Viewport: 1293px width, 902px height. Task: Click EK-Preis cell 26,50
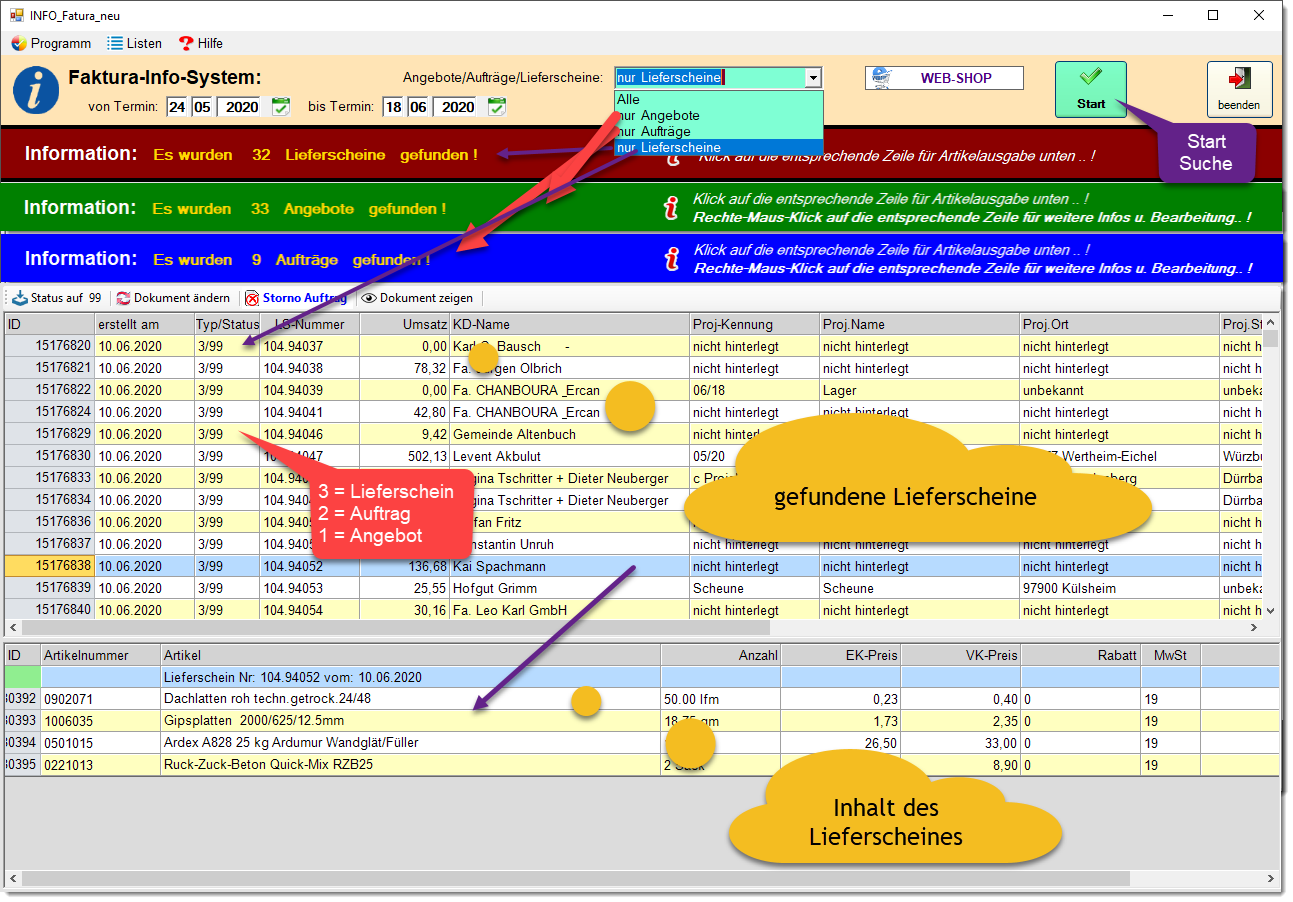(841, 743)
